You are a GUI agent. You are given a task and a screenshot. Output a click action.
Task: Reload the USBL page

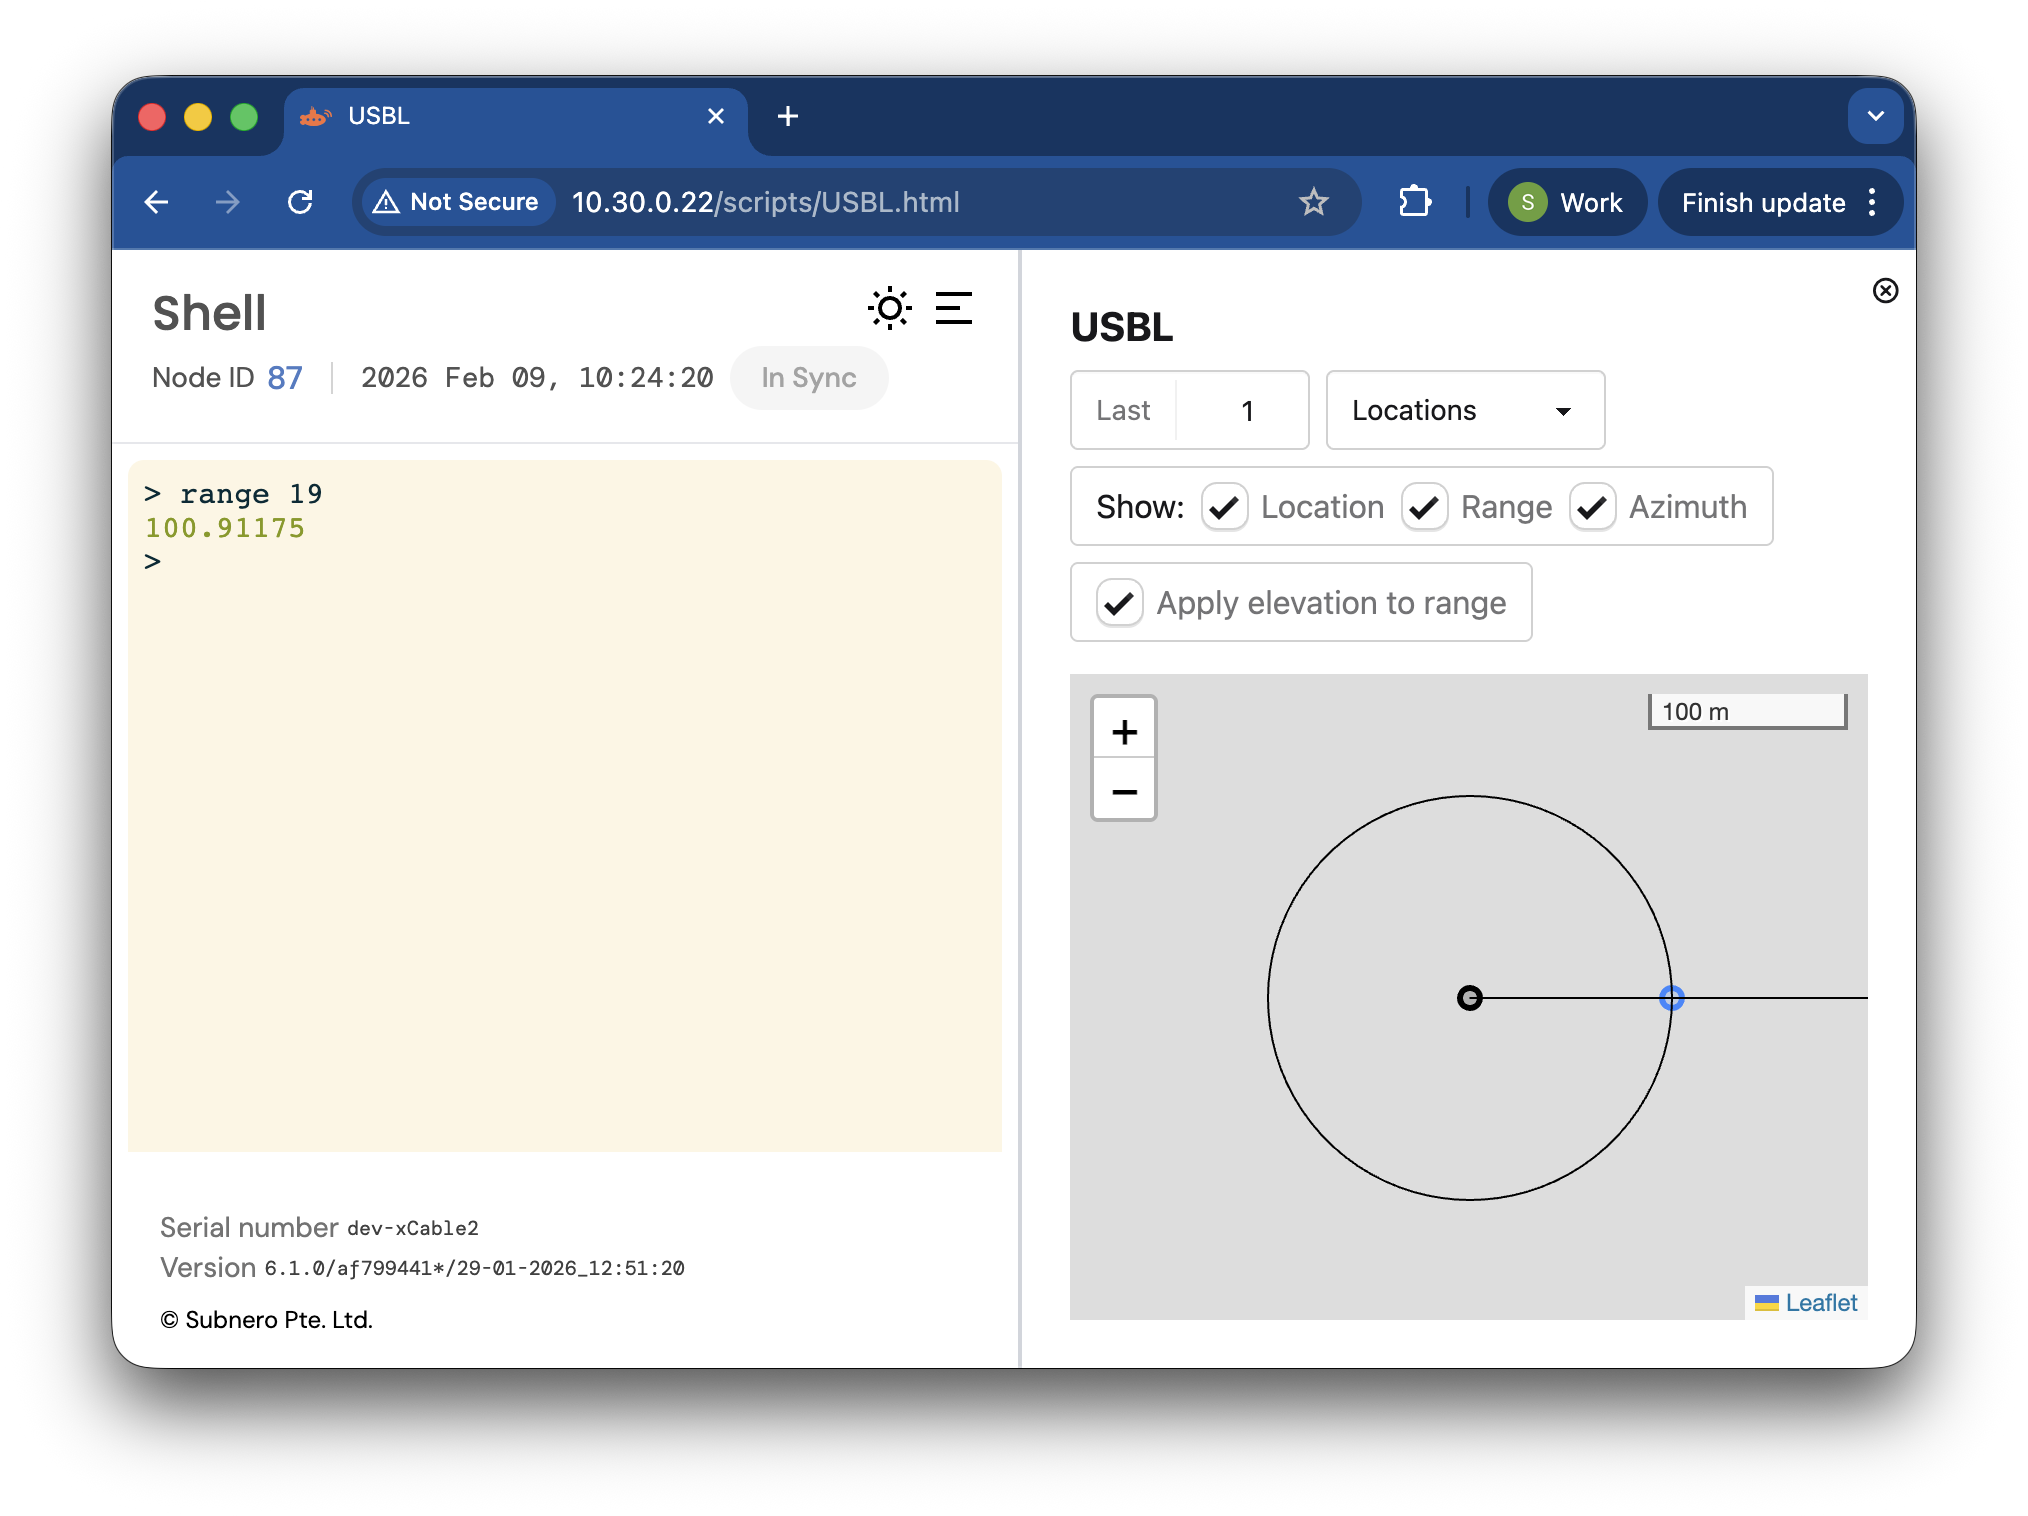(x=300, y=202)
